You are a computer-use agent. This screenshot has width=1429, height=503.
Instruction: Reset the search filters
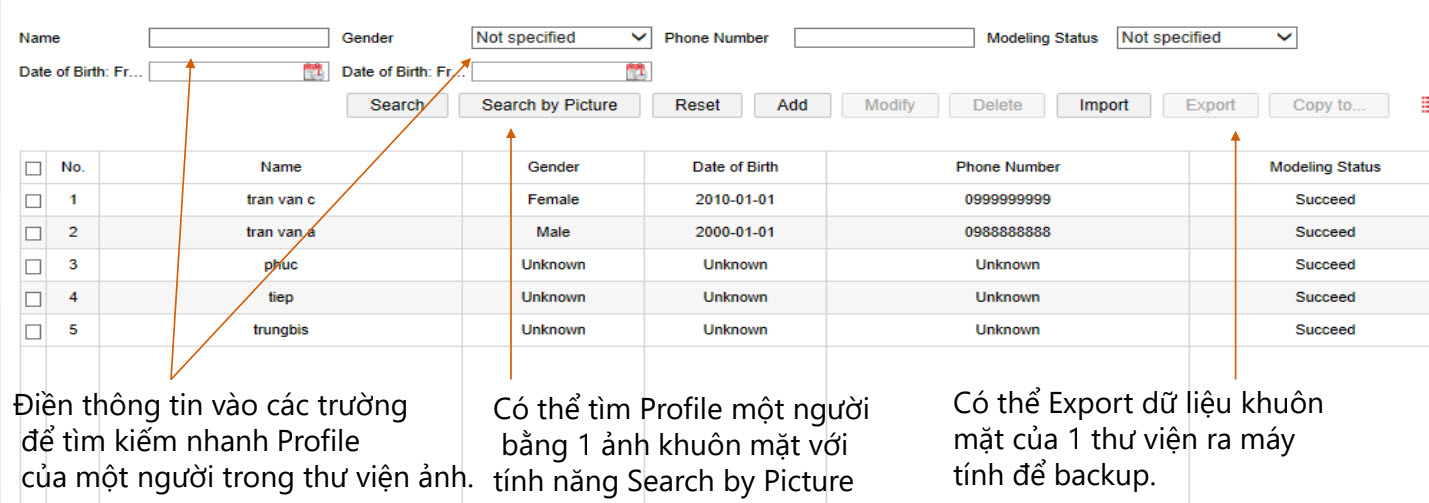pyautogui.click(x=697, y=105)
